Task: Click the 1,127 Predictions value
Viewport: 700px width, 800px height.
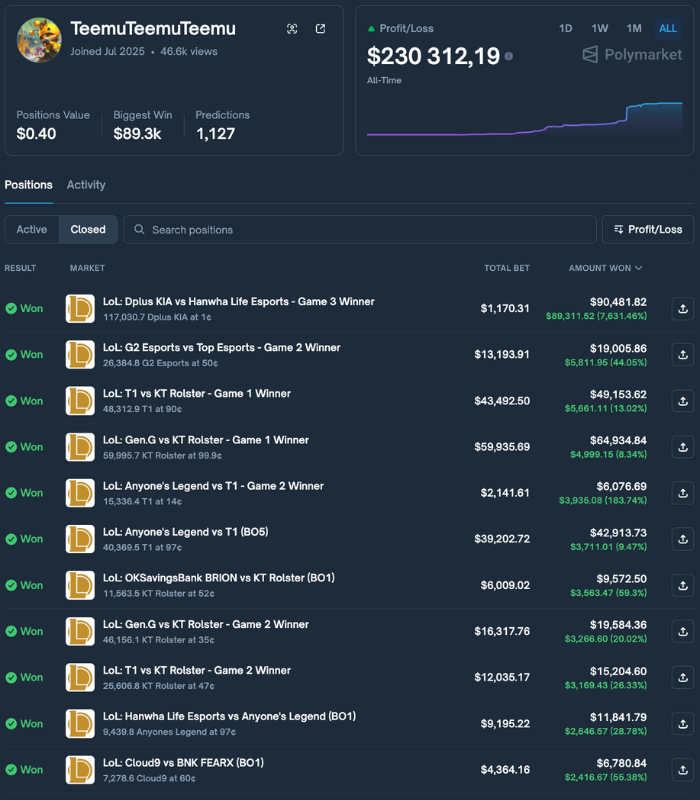Action: click(x=215, y=134)
